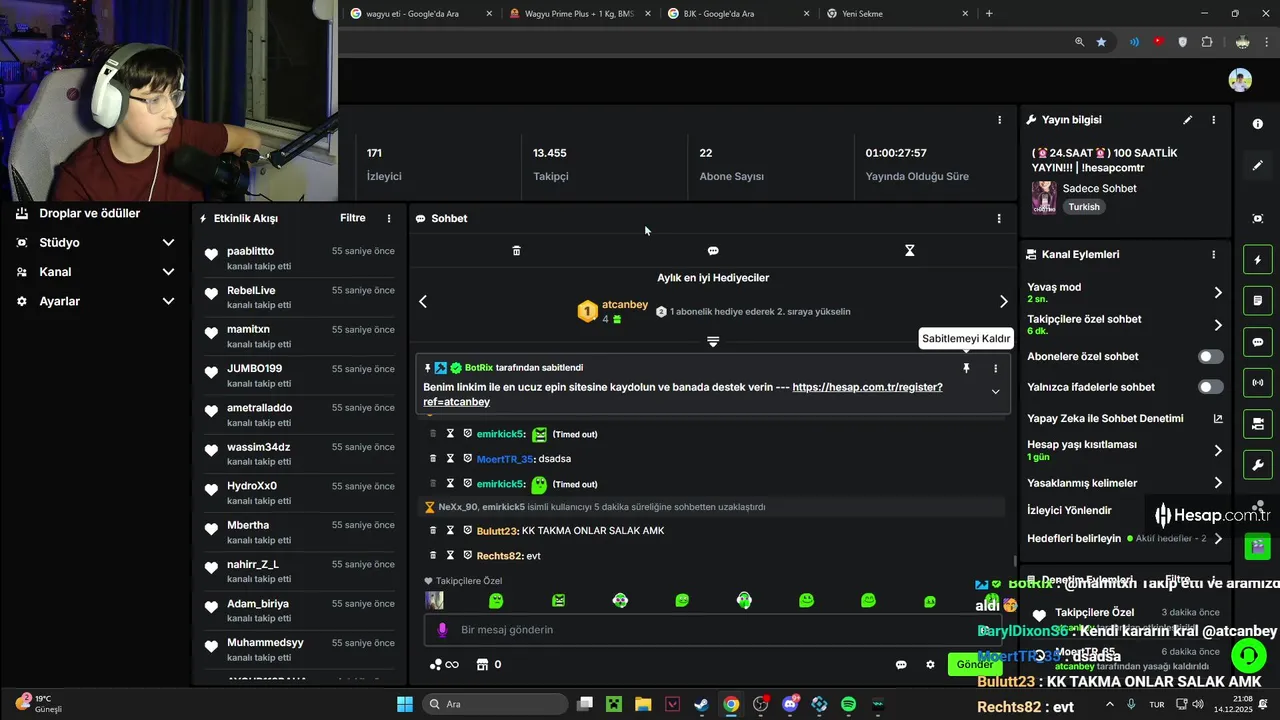Click broadcast signal icon in right sidebar
The height and width of the screenshot is (720, 1280).
click(x=1258, y=383)
